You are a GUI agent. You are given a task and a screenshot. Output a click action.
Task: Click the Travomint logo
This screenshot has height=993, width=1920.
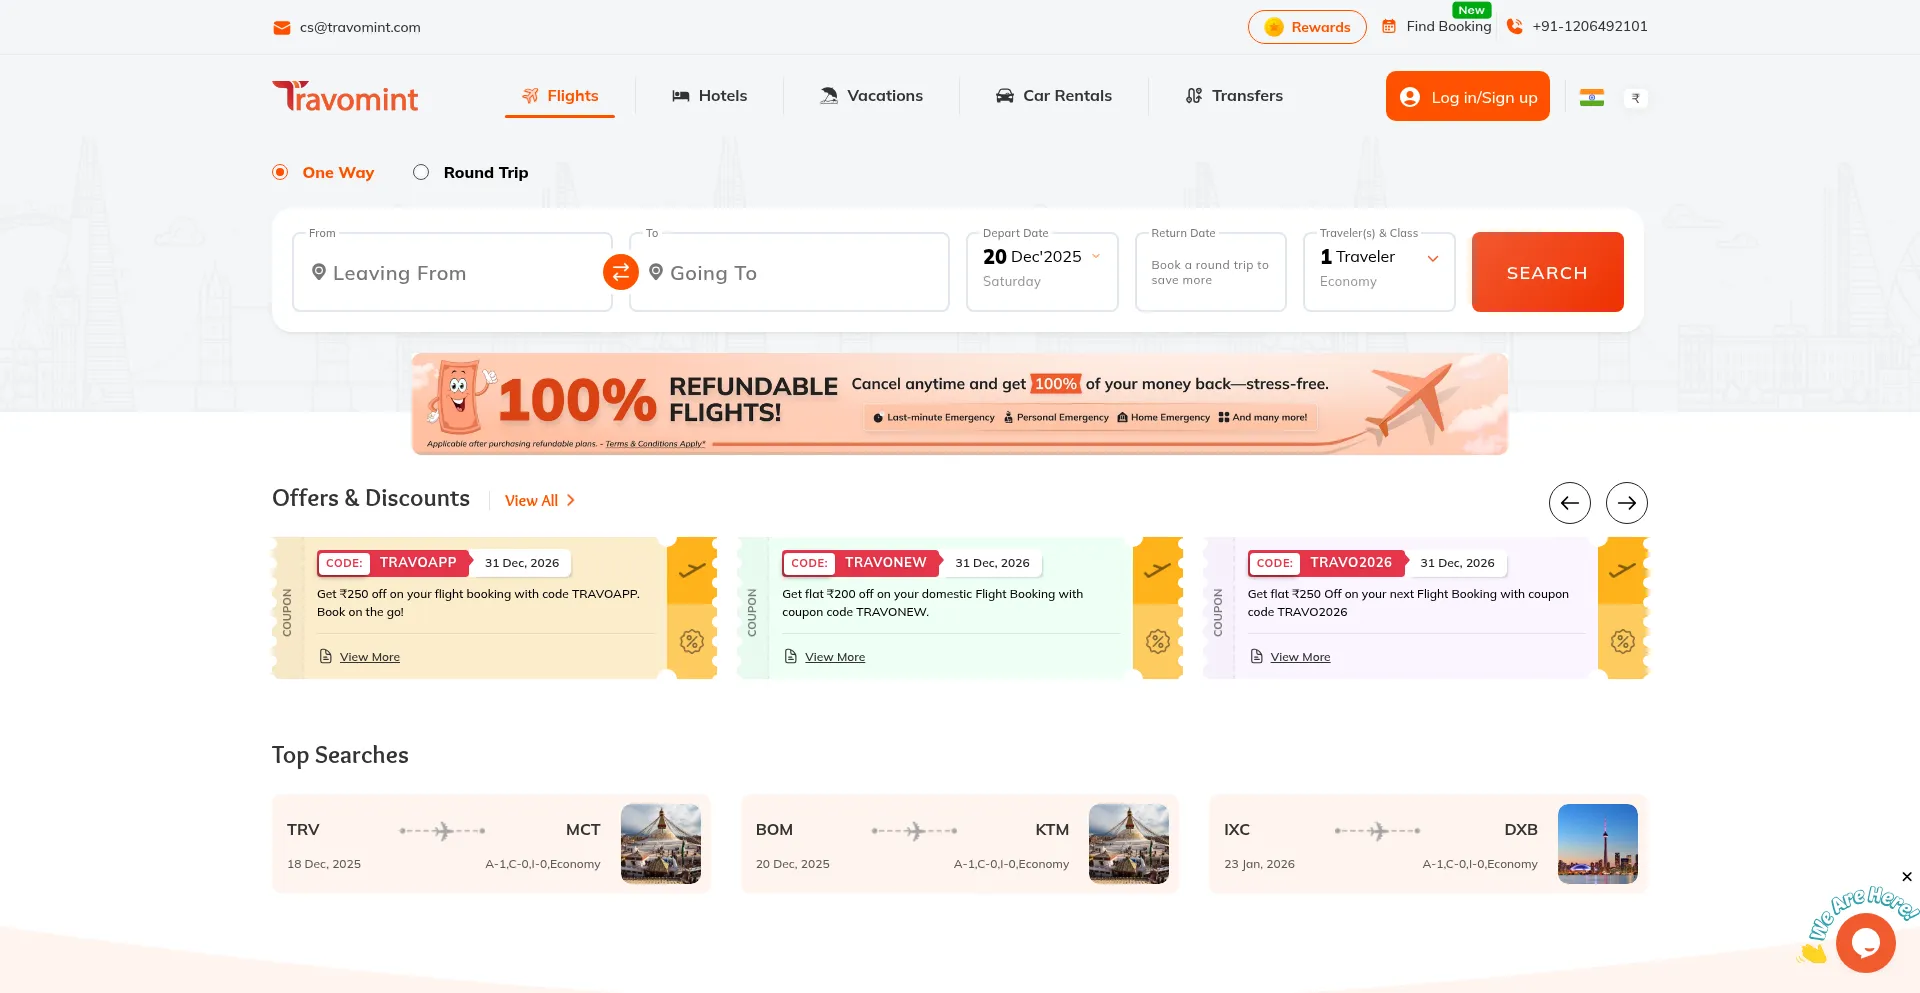345,96
